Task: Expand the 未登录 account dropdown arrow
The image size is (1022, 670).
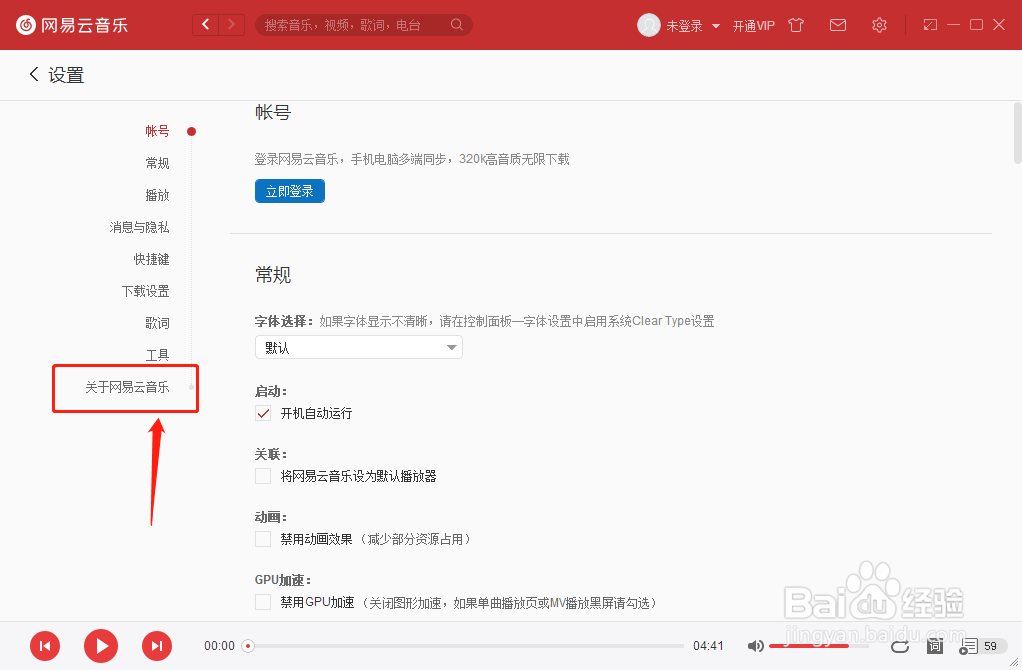Action: 716,26
